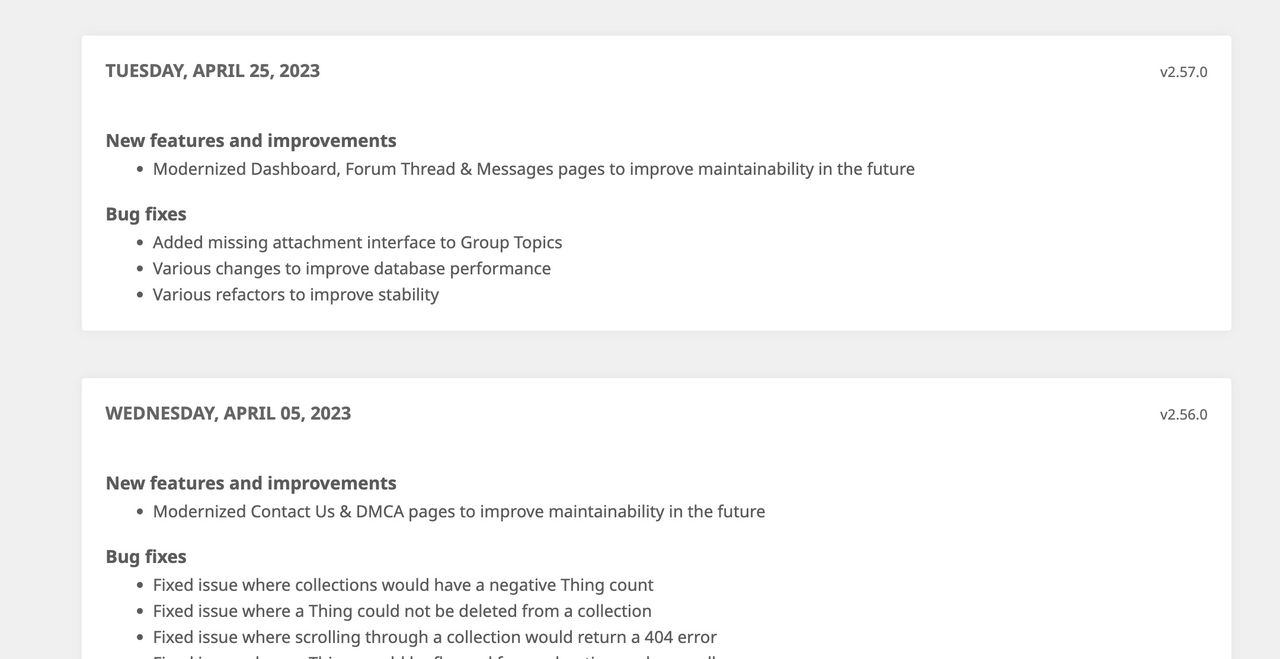Click 'Various refactors to improve stability' line

295,295
